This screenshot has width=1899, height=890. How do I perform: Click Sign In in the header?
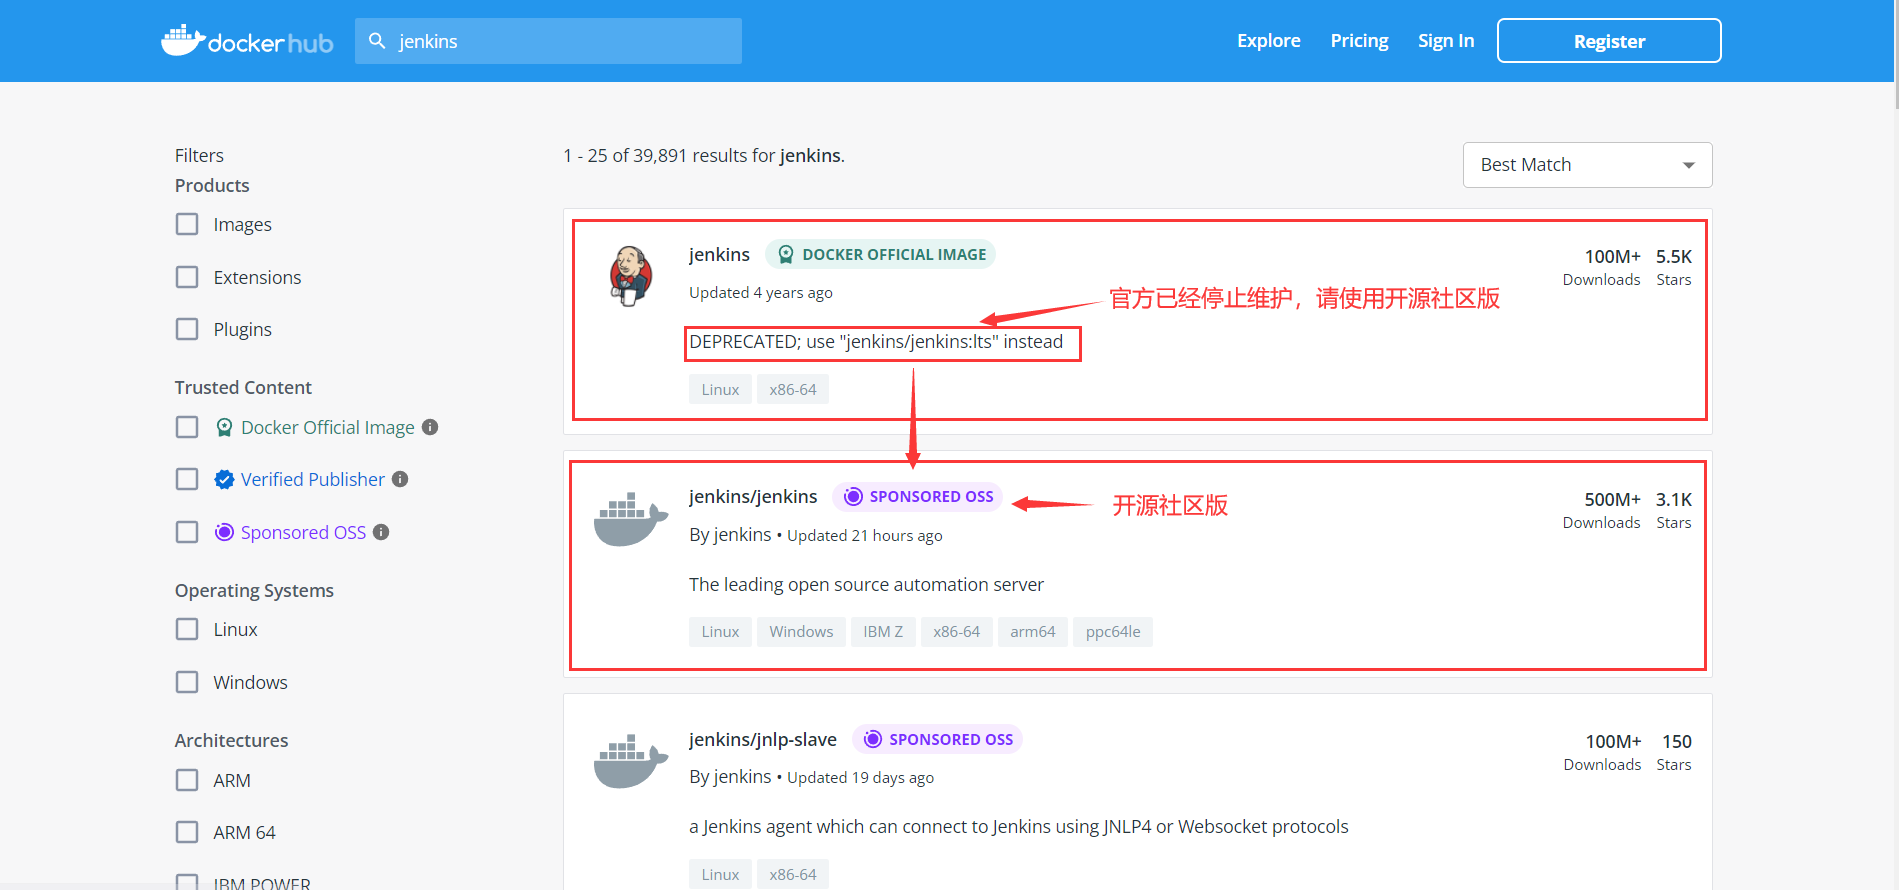(x=1445, y=41)
